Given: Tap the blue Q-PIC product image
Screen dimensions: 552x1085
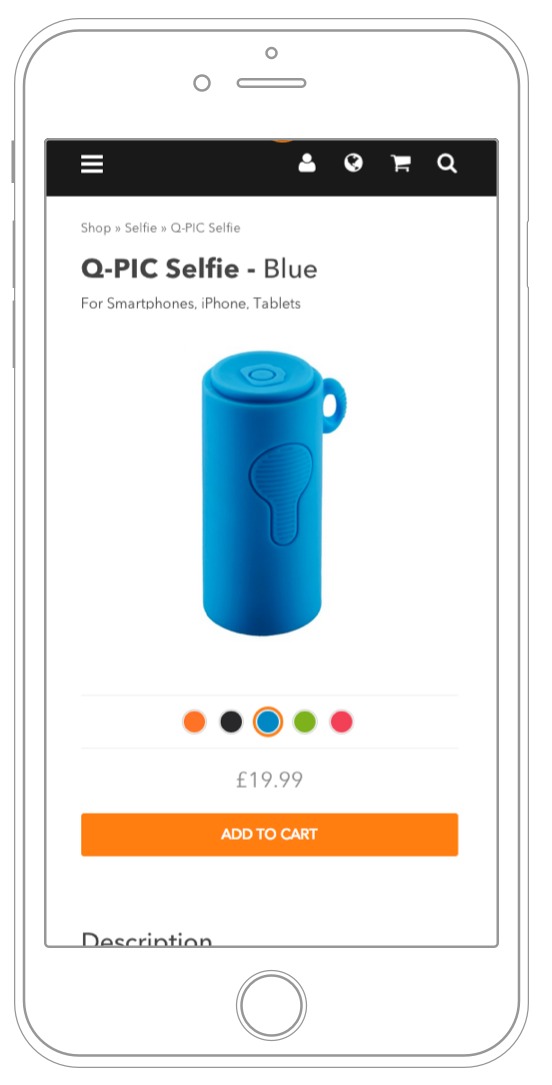Looking at the screenshot, I should pos(273,493).
